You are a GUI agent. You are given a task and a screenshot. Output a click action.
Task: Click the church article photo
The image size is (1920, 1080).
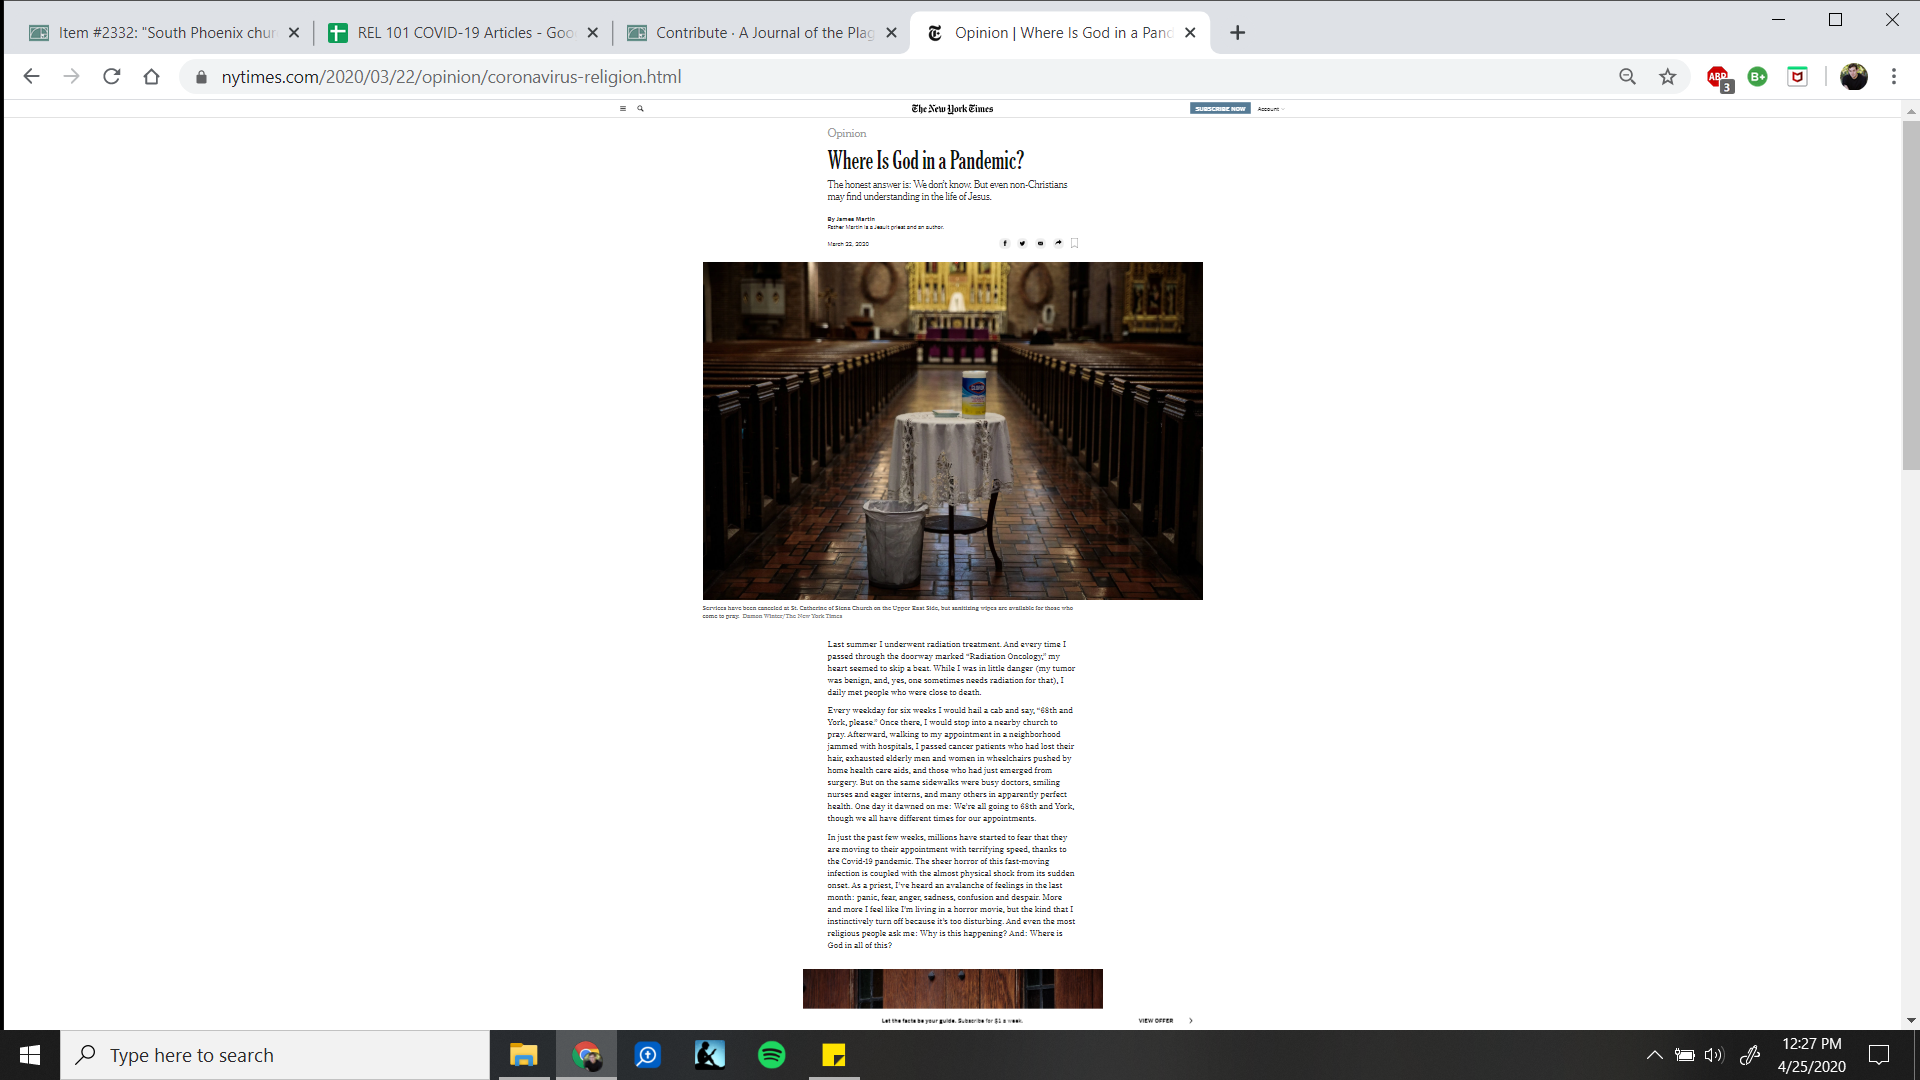pos(952,431)
